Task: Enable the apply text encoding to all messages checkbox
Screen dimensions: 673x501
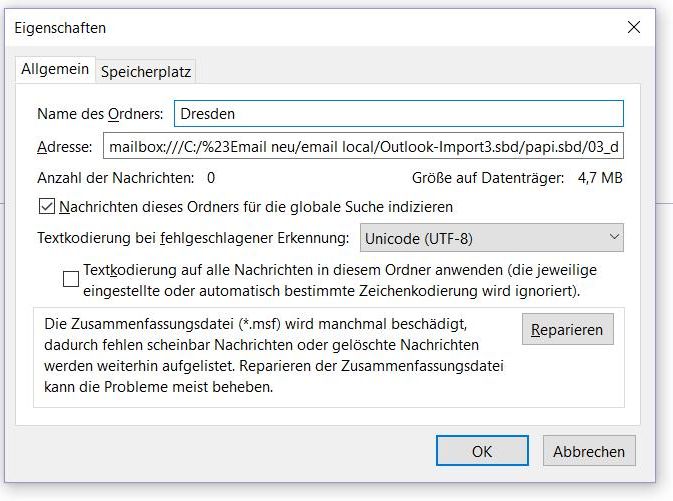Action: tap(70, 279)
